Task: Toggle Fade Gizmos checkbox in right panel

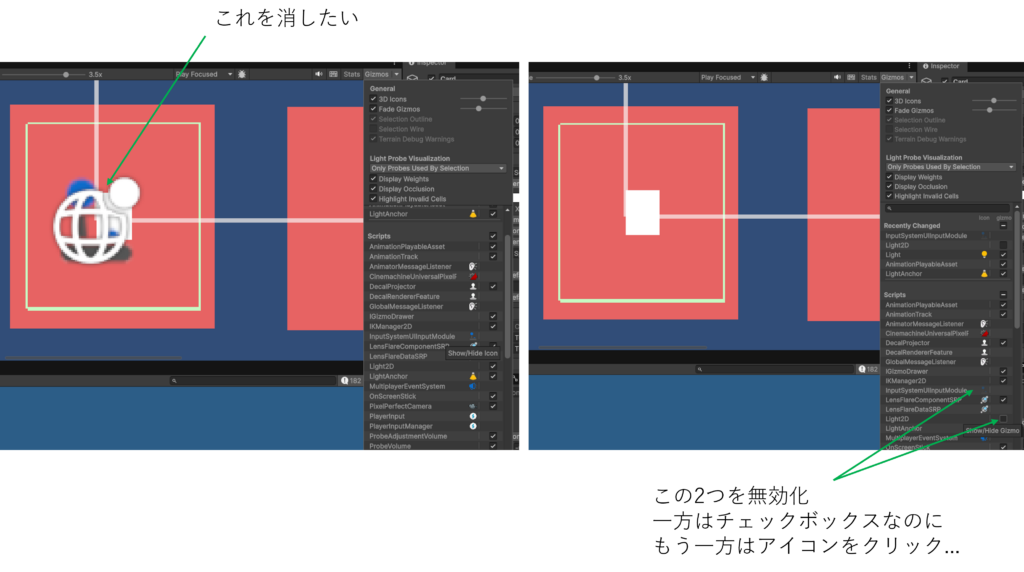Action: (889, 110)
